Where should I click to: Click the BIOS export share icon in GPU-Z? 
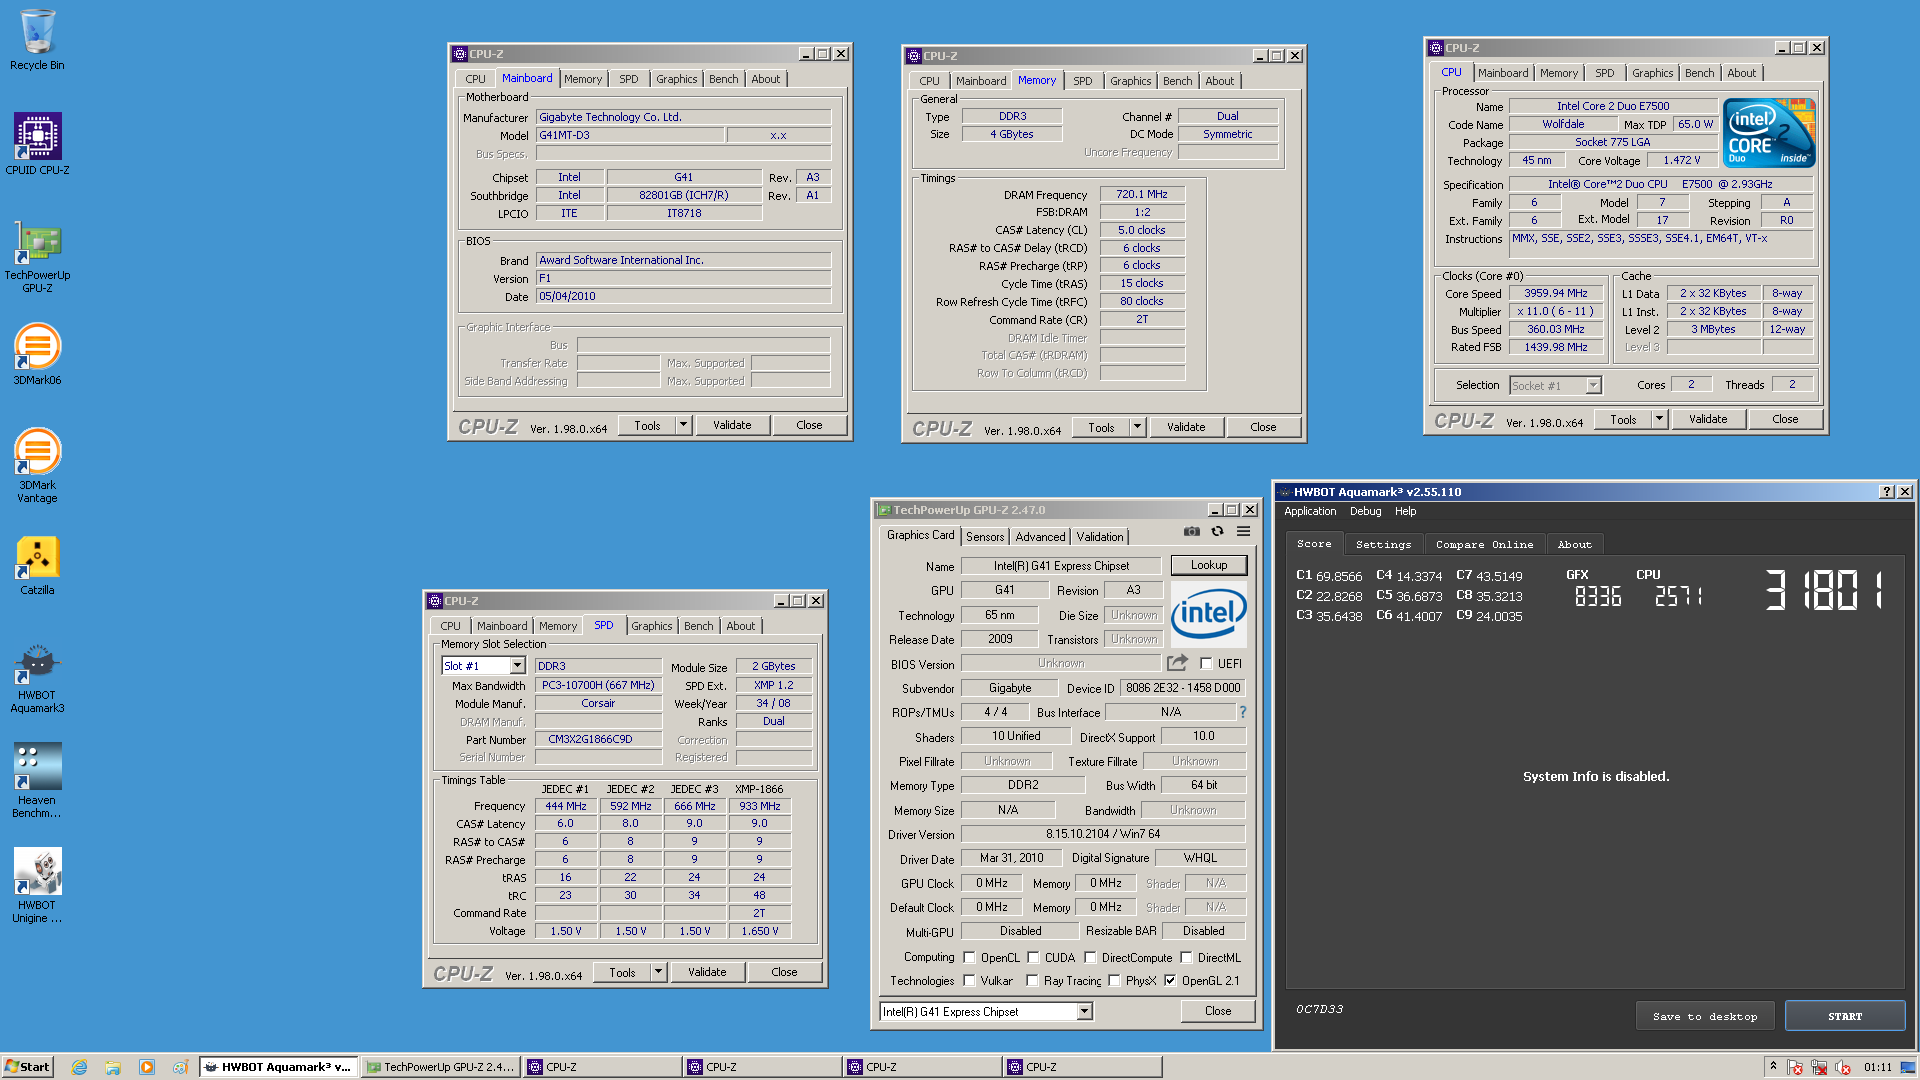(x=1177, y=662)
